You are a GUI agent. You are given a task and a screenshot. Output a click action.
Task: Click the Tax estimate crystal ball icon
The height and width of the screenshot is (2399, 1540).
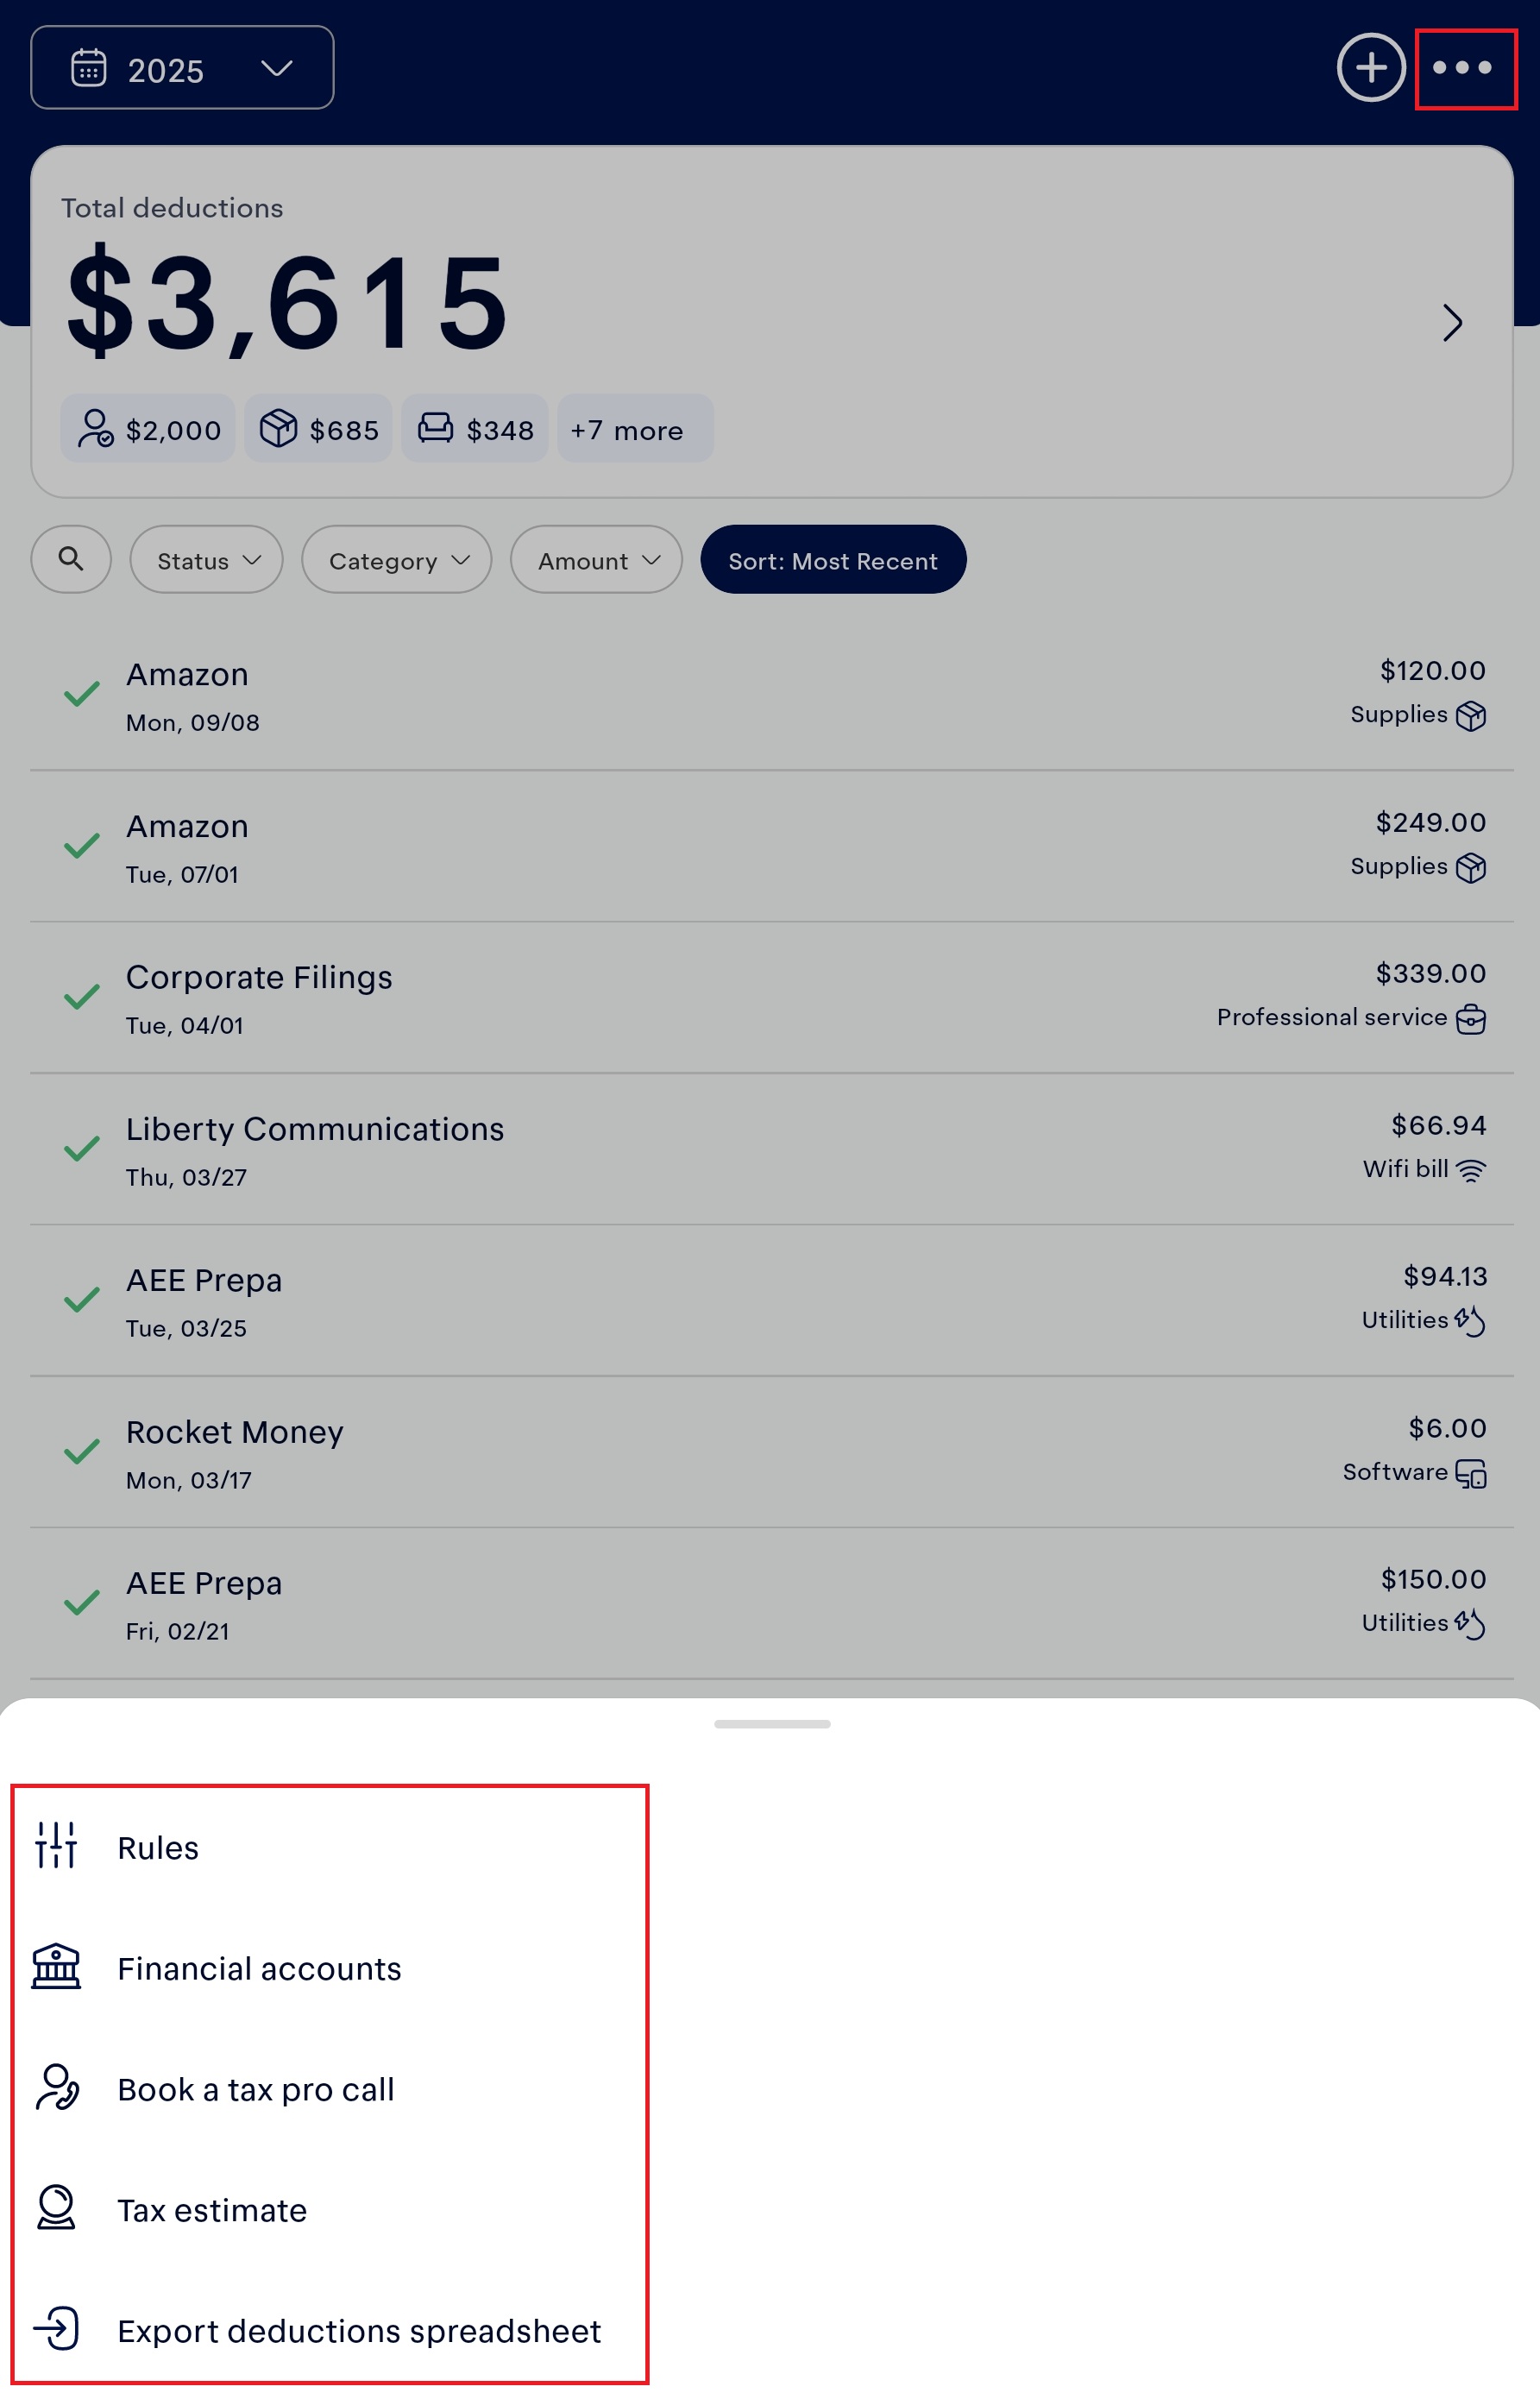(x=56, y=2208)
